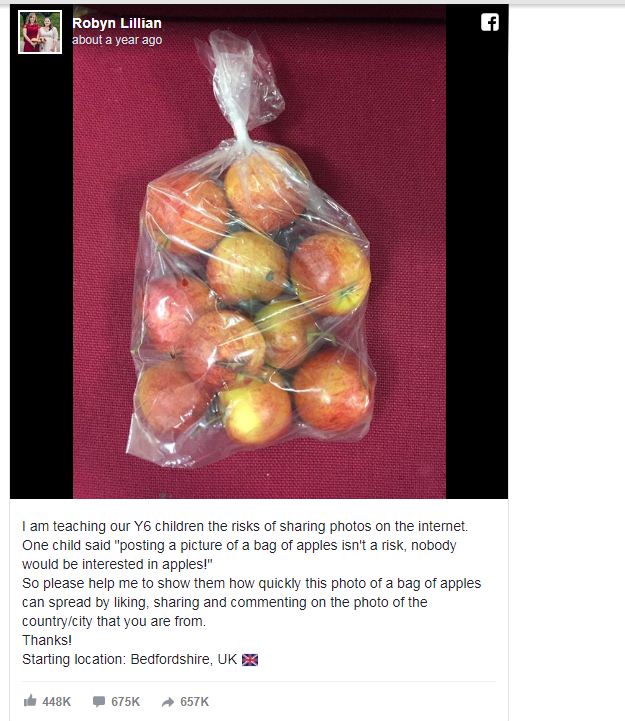Click the share arrow icon
Image resolution: width=625 pixels, height=721 pixels.
pyautogui.click(x=168, y=702)
